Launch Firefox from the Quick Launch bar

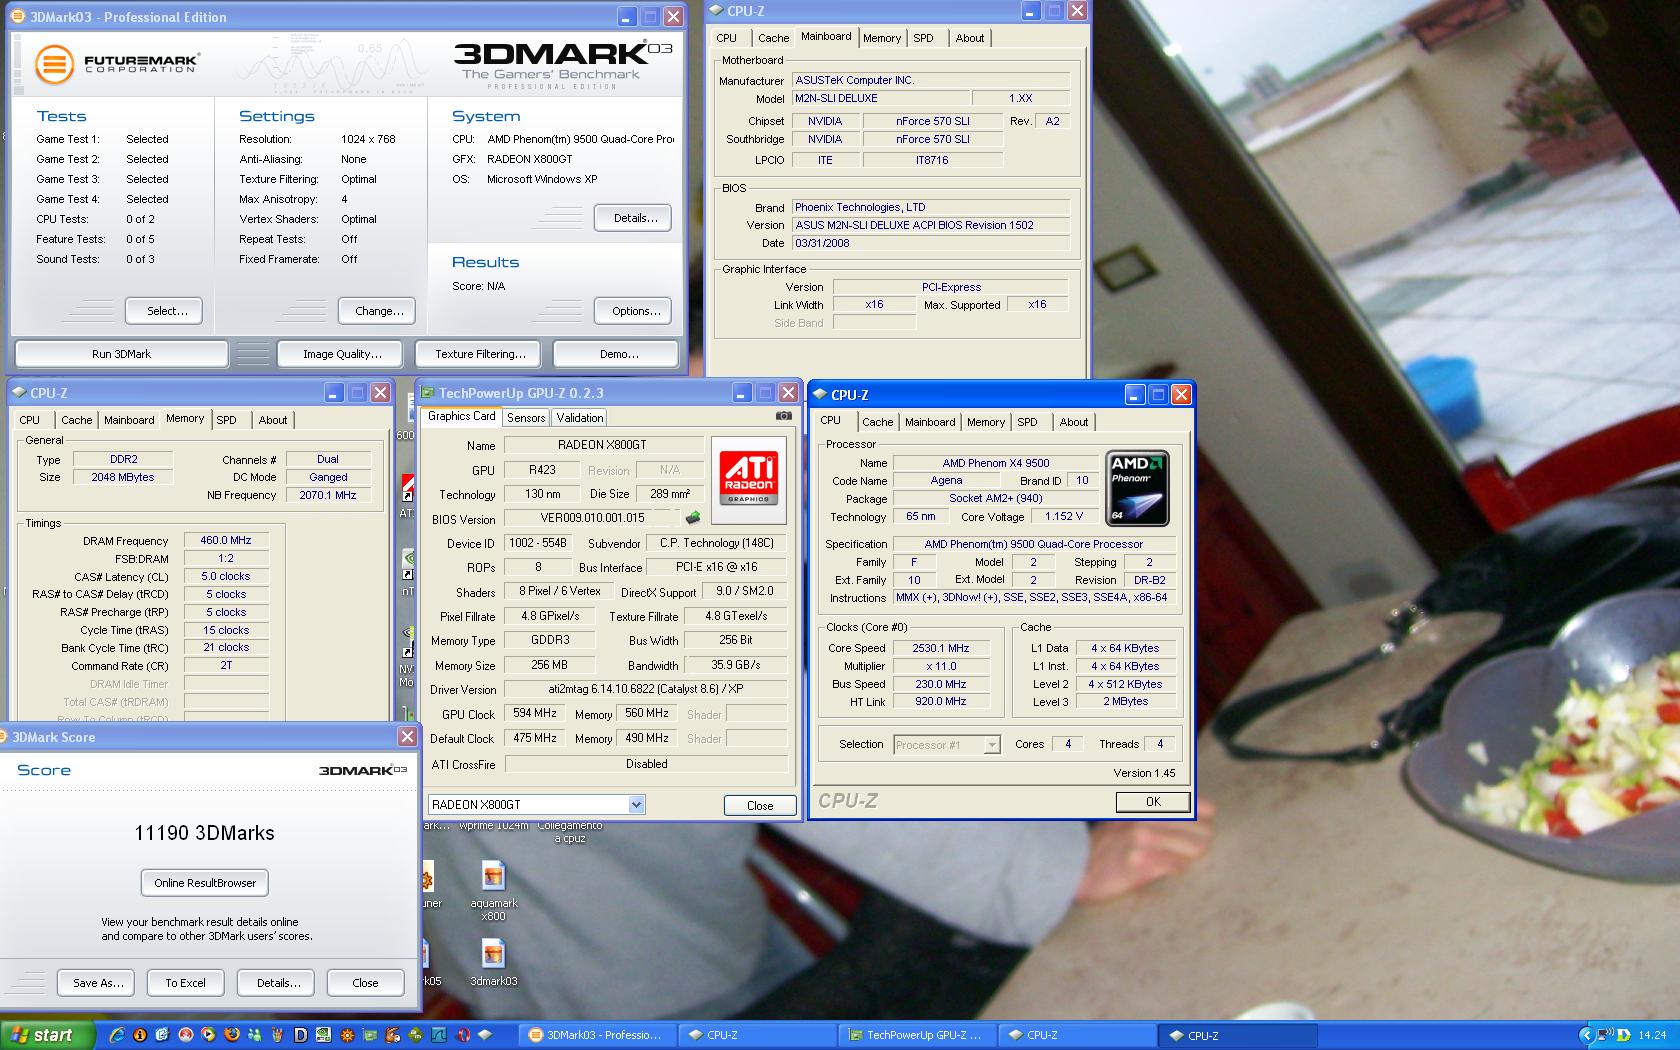231,1035
